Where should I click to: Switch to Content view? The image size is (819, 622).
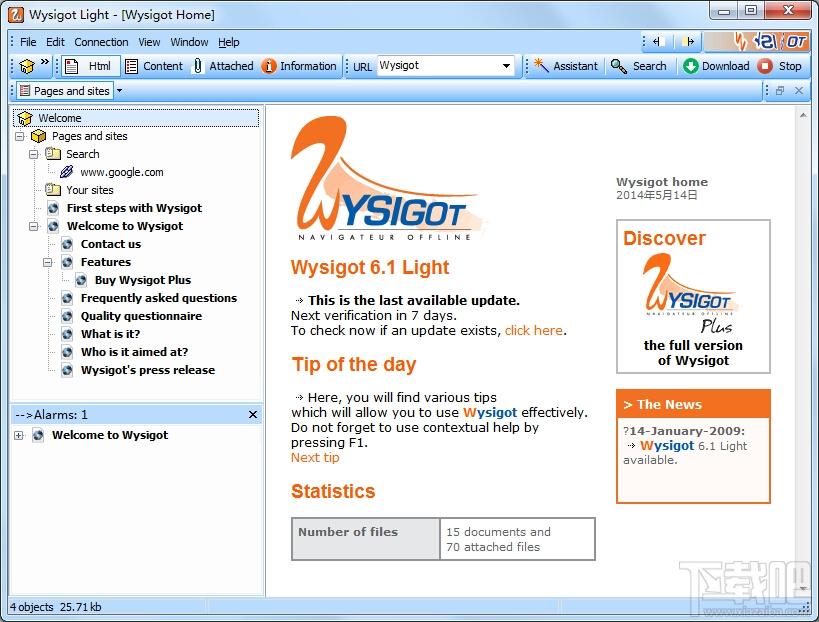(x=154, y=66)
